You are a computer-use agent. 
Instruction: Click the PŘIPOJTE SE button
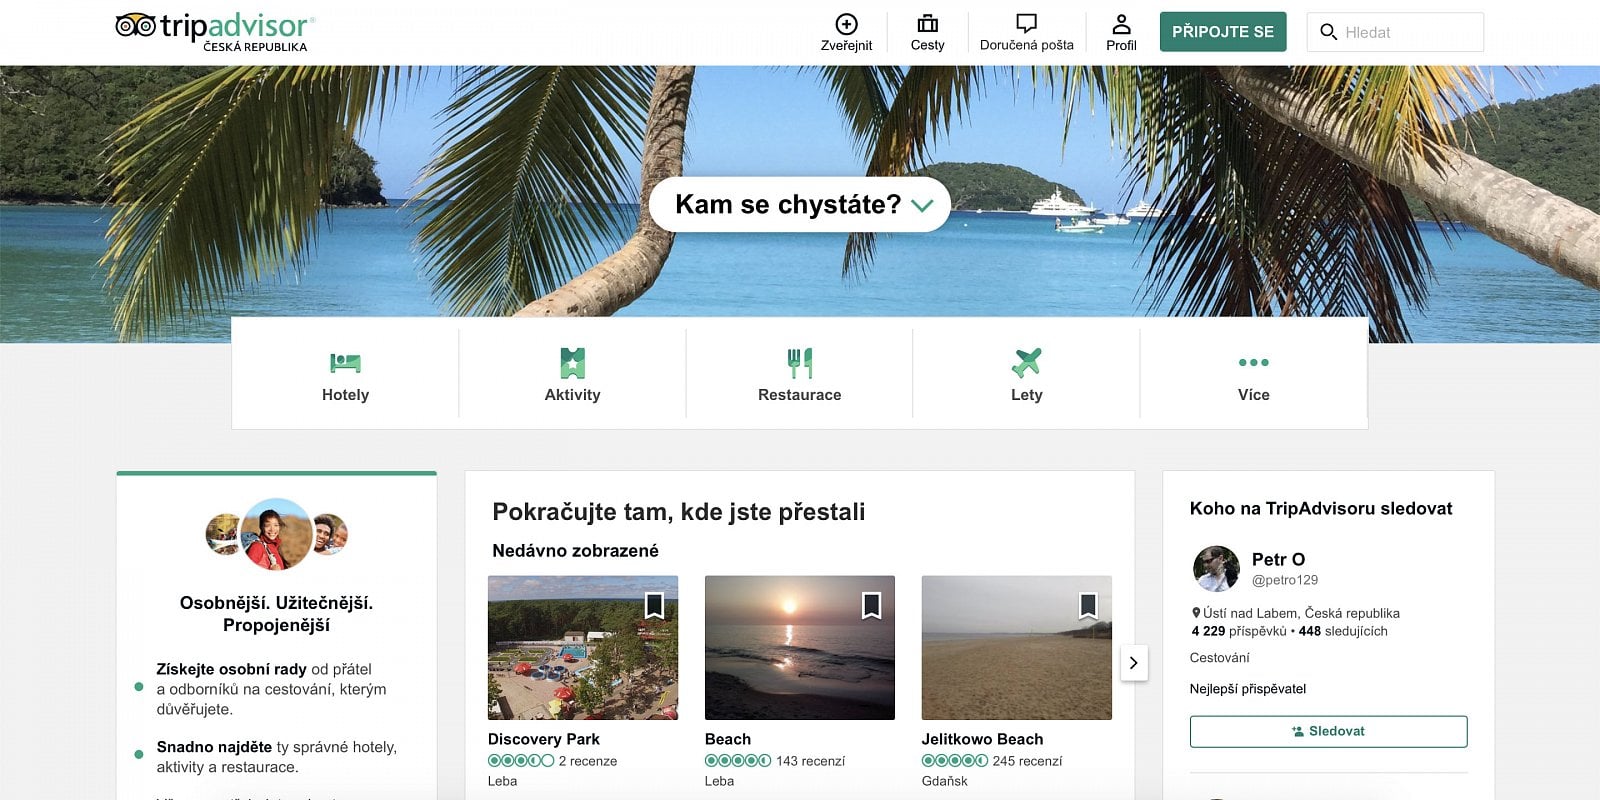[x=1223, y=32]
